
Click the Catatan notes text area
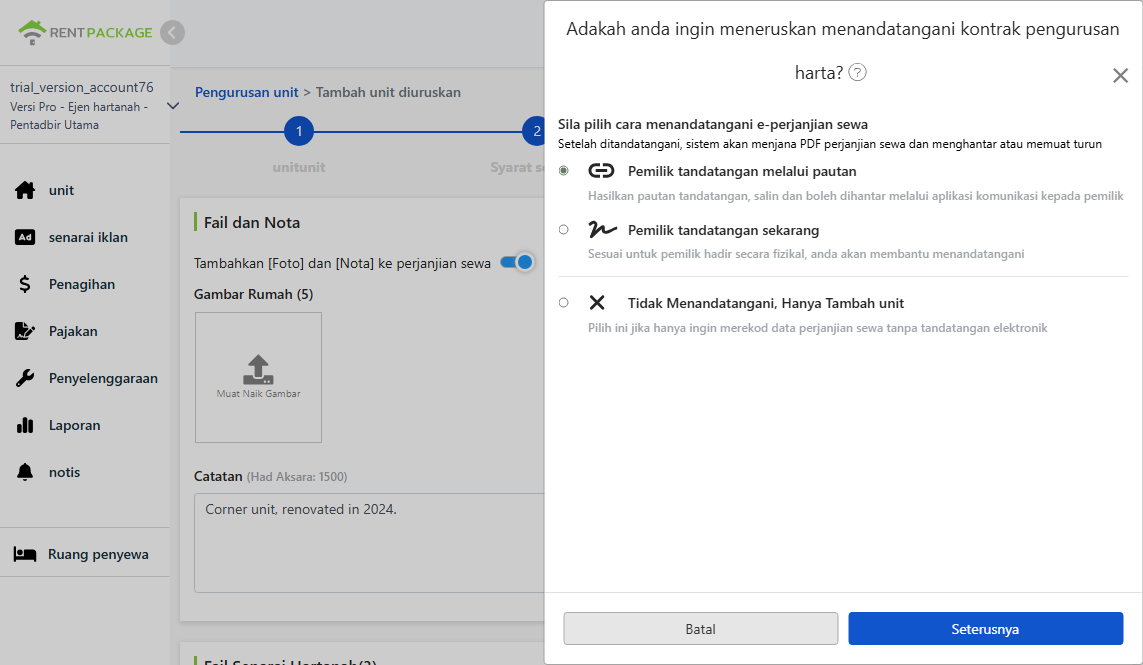[370, 542]
